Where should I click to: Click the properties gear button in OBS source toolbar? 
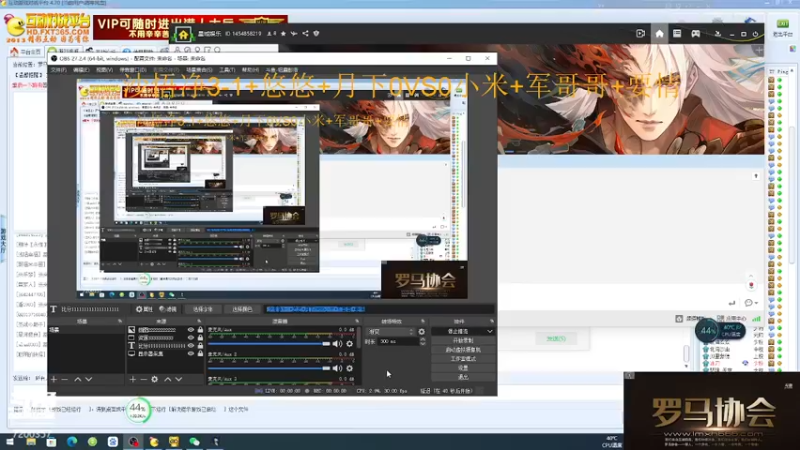pyautogui.click(x=144, y=309)
